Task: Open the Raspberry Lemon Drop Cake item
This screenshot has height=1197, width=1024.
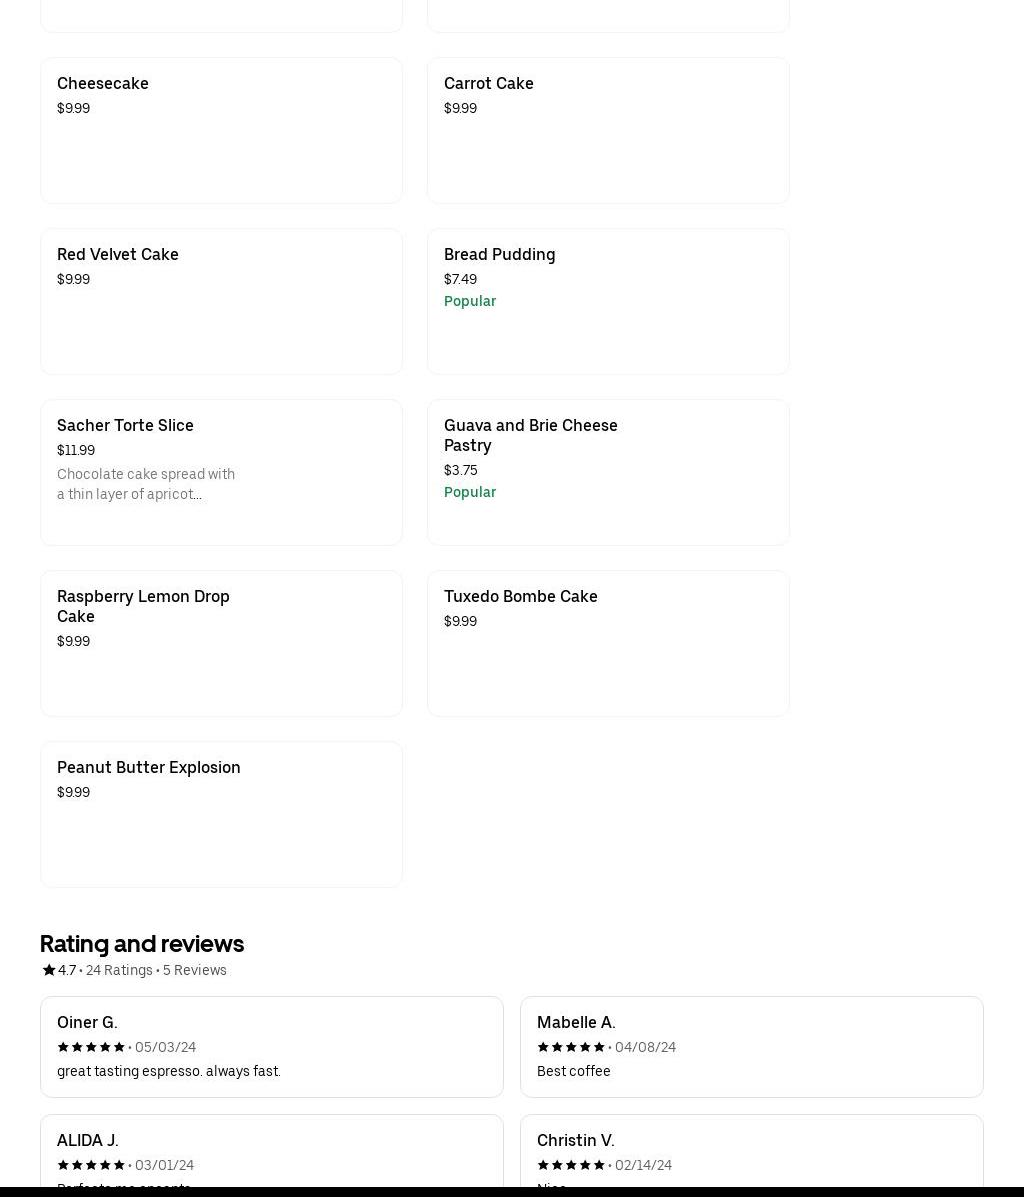Action: [x=221, y=643]
